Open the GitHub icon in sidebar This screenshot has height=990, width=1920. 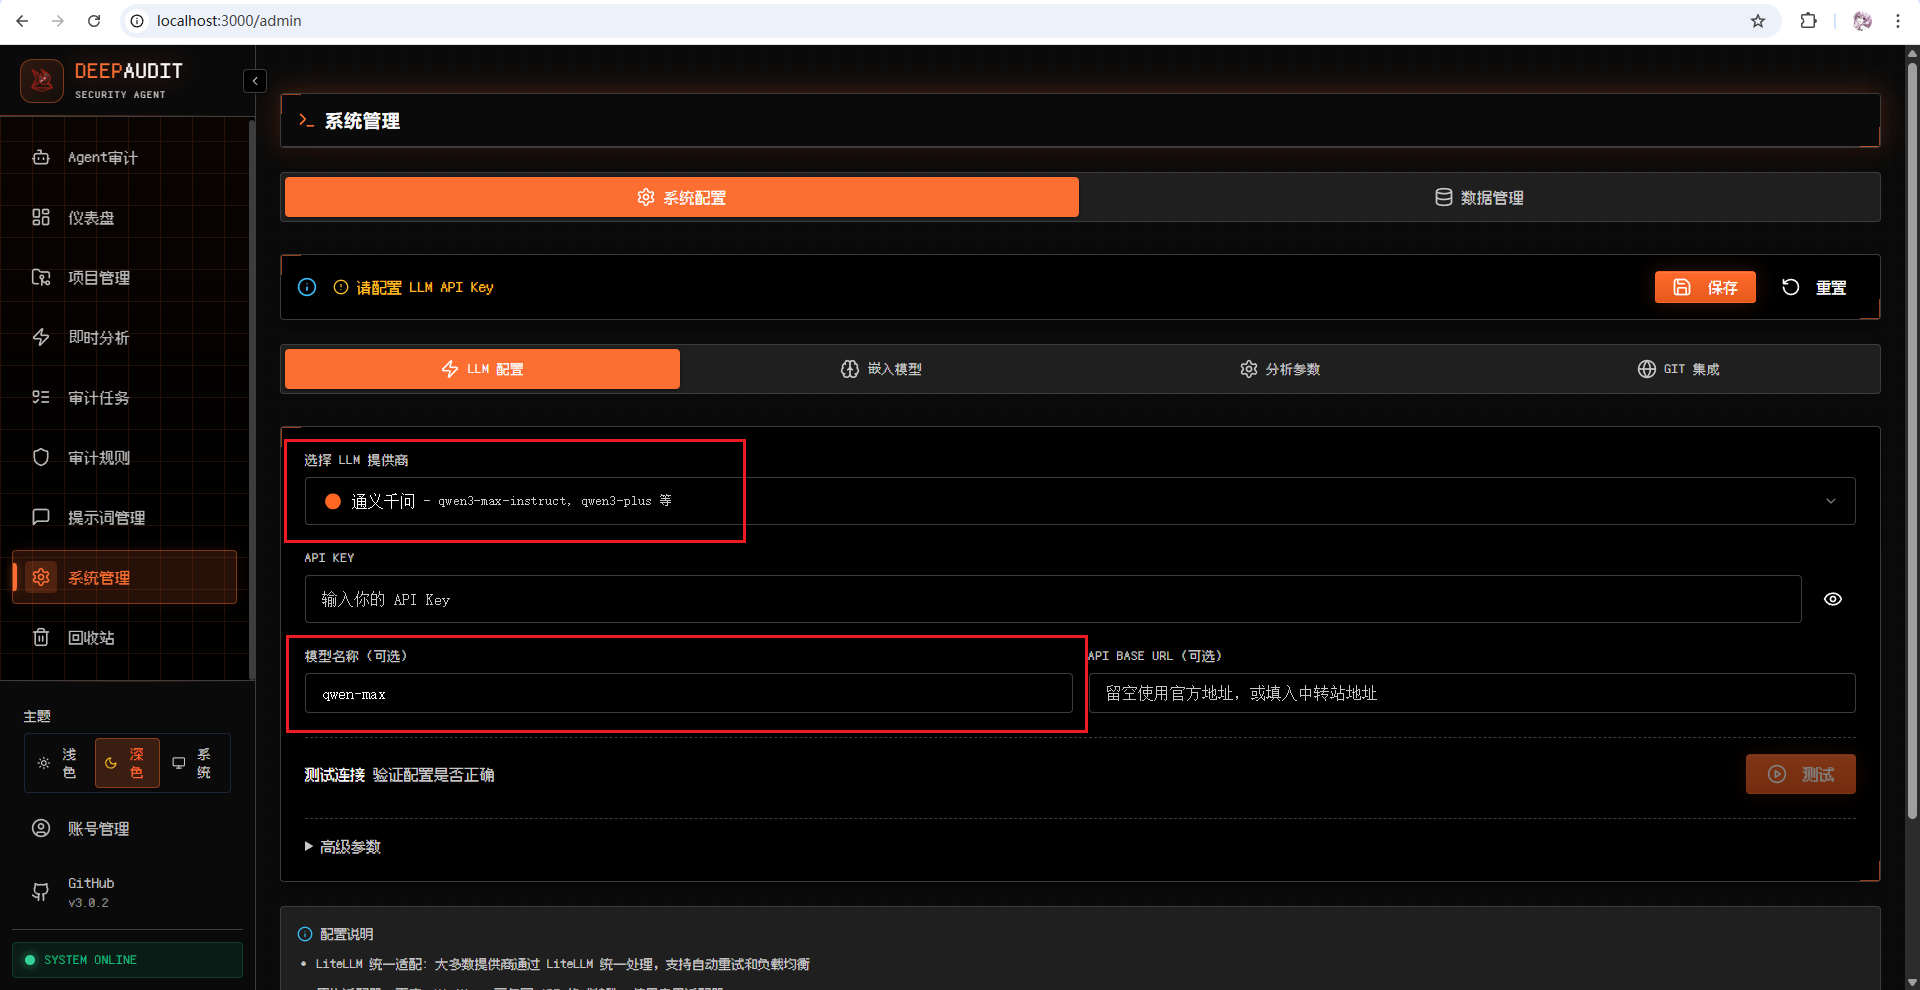[41, 892]
